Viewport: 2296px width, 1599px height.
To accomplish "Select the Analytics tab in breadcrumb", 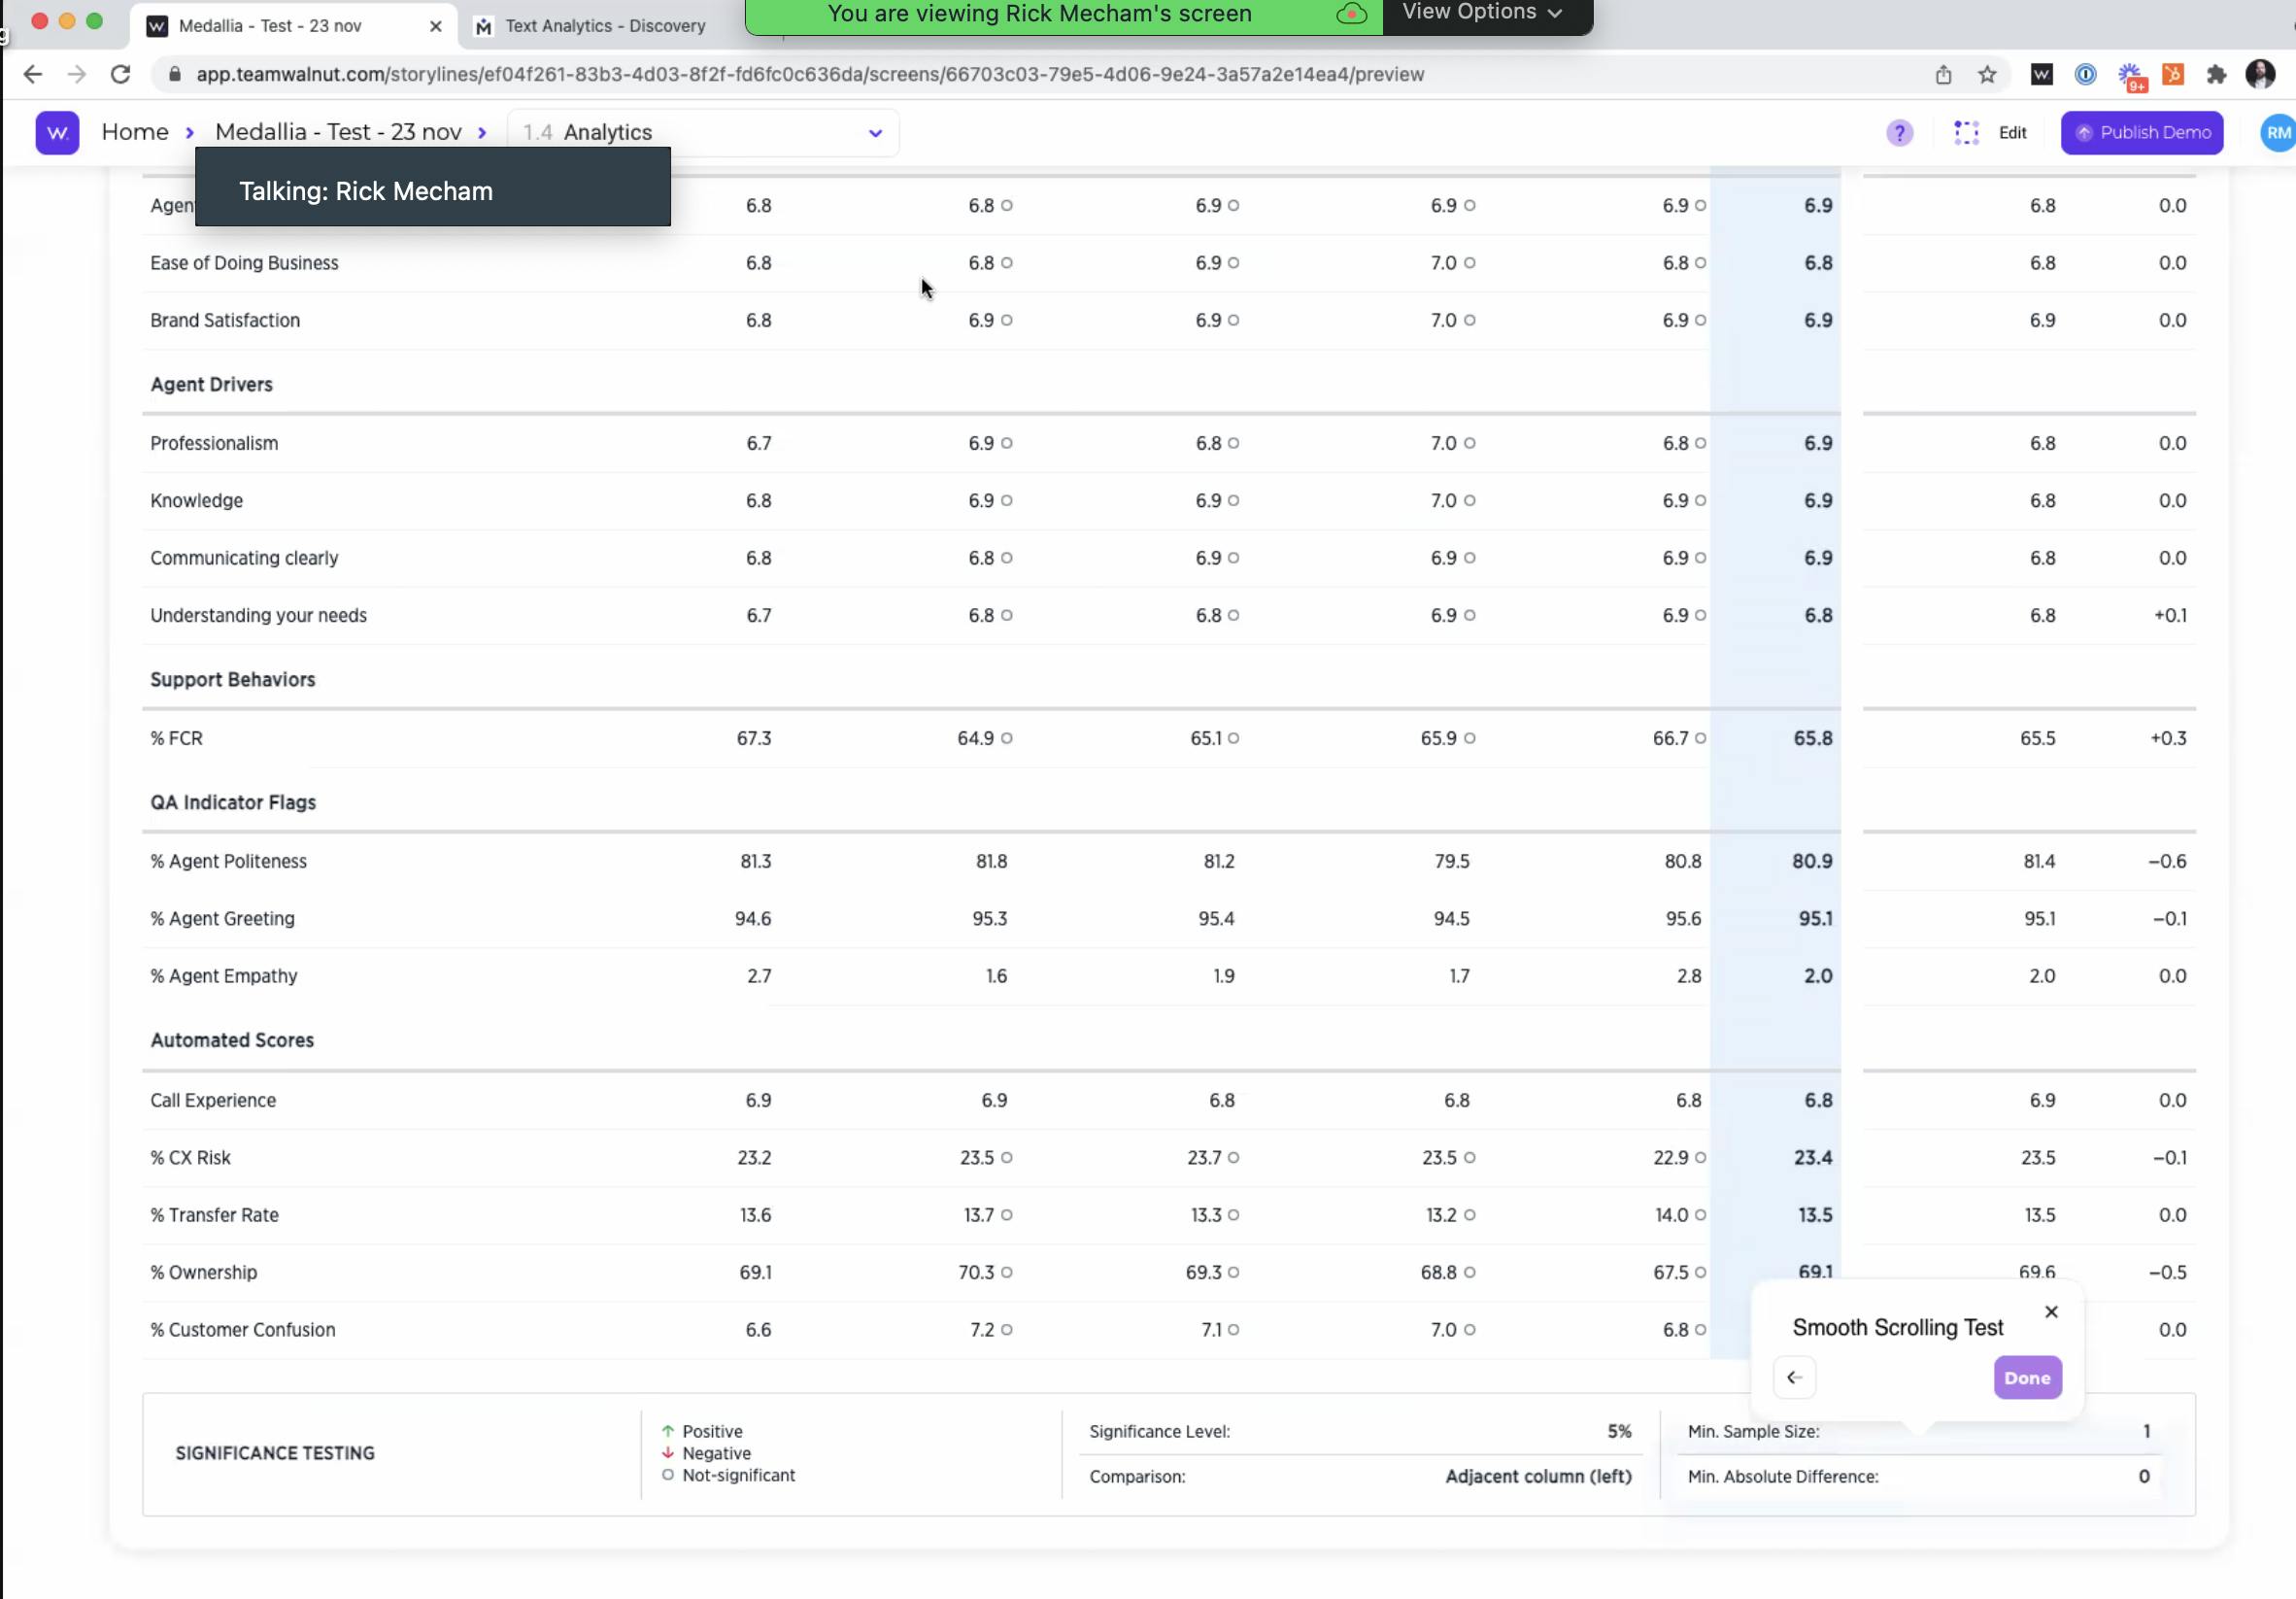I will click(607, 133).
